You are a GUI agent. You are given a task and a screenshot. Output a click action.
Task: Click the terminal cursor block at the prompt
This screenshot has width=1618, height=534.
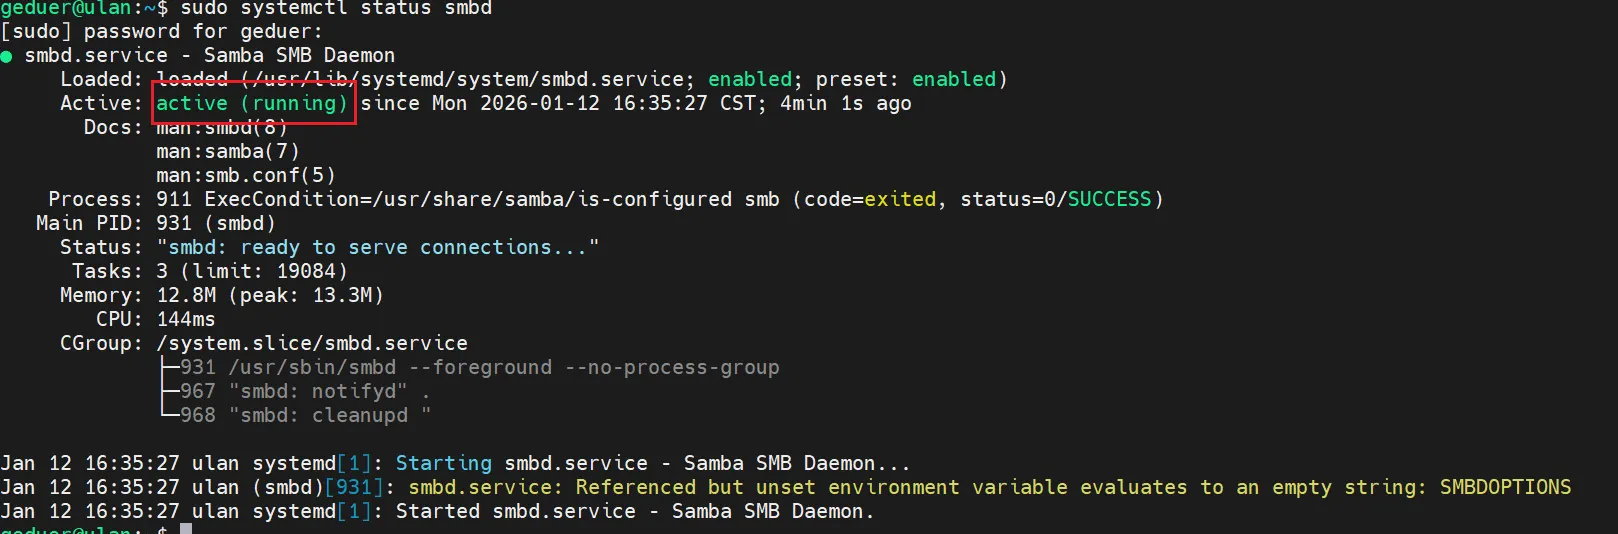[x=186, y=529]
